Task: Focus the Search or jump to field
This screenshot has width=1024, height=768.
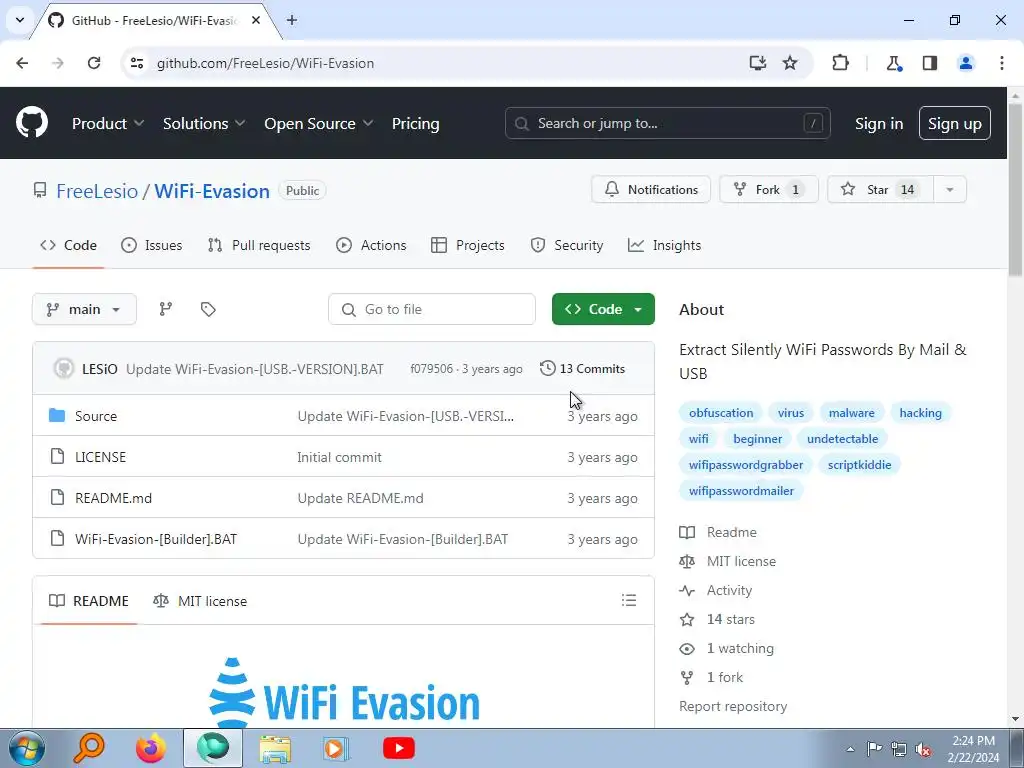Action: [x=667, y=123]
